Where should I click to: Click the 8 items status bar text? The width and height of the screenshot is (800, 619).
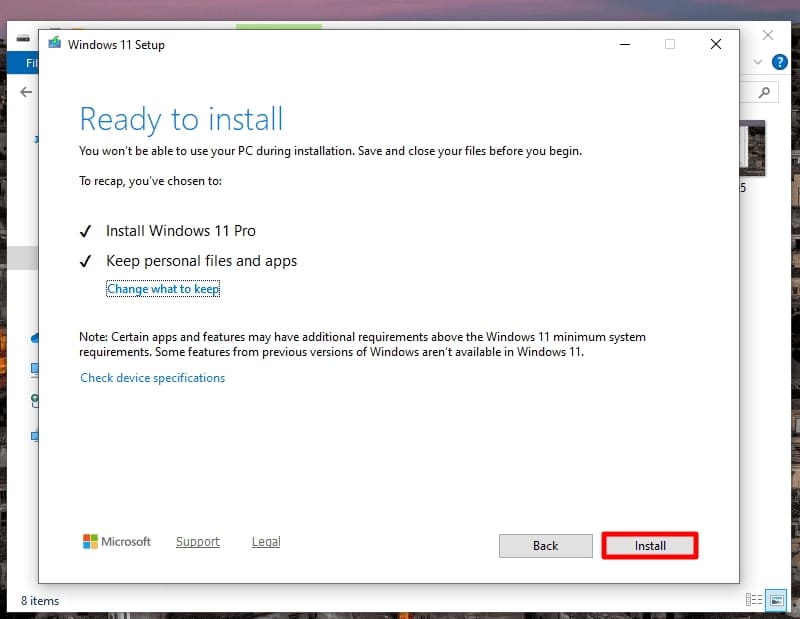click(40, 600)
